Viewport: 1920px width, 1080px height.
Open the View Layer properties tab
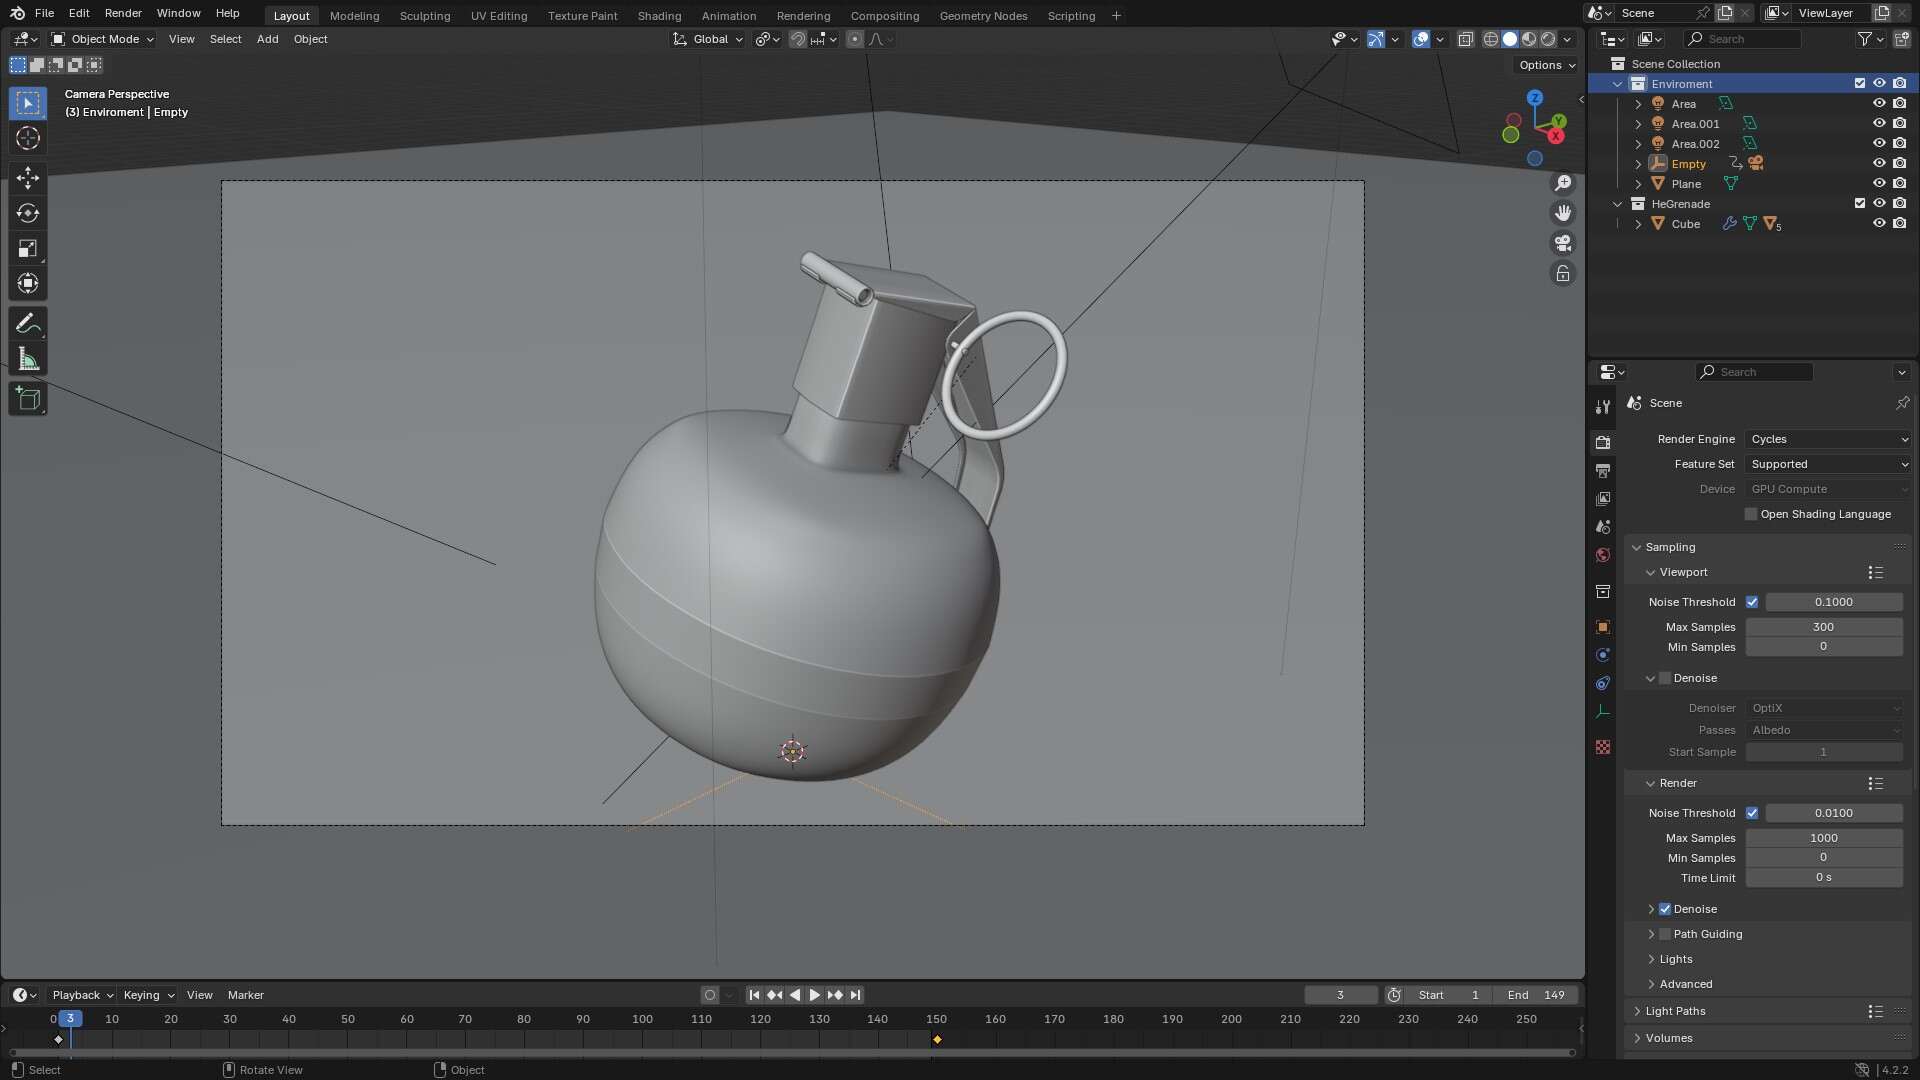tap(1603, 498)
